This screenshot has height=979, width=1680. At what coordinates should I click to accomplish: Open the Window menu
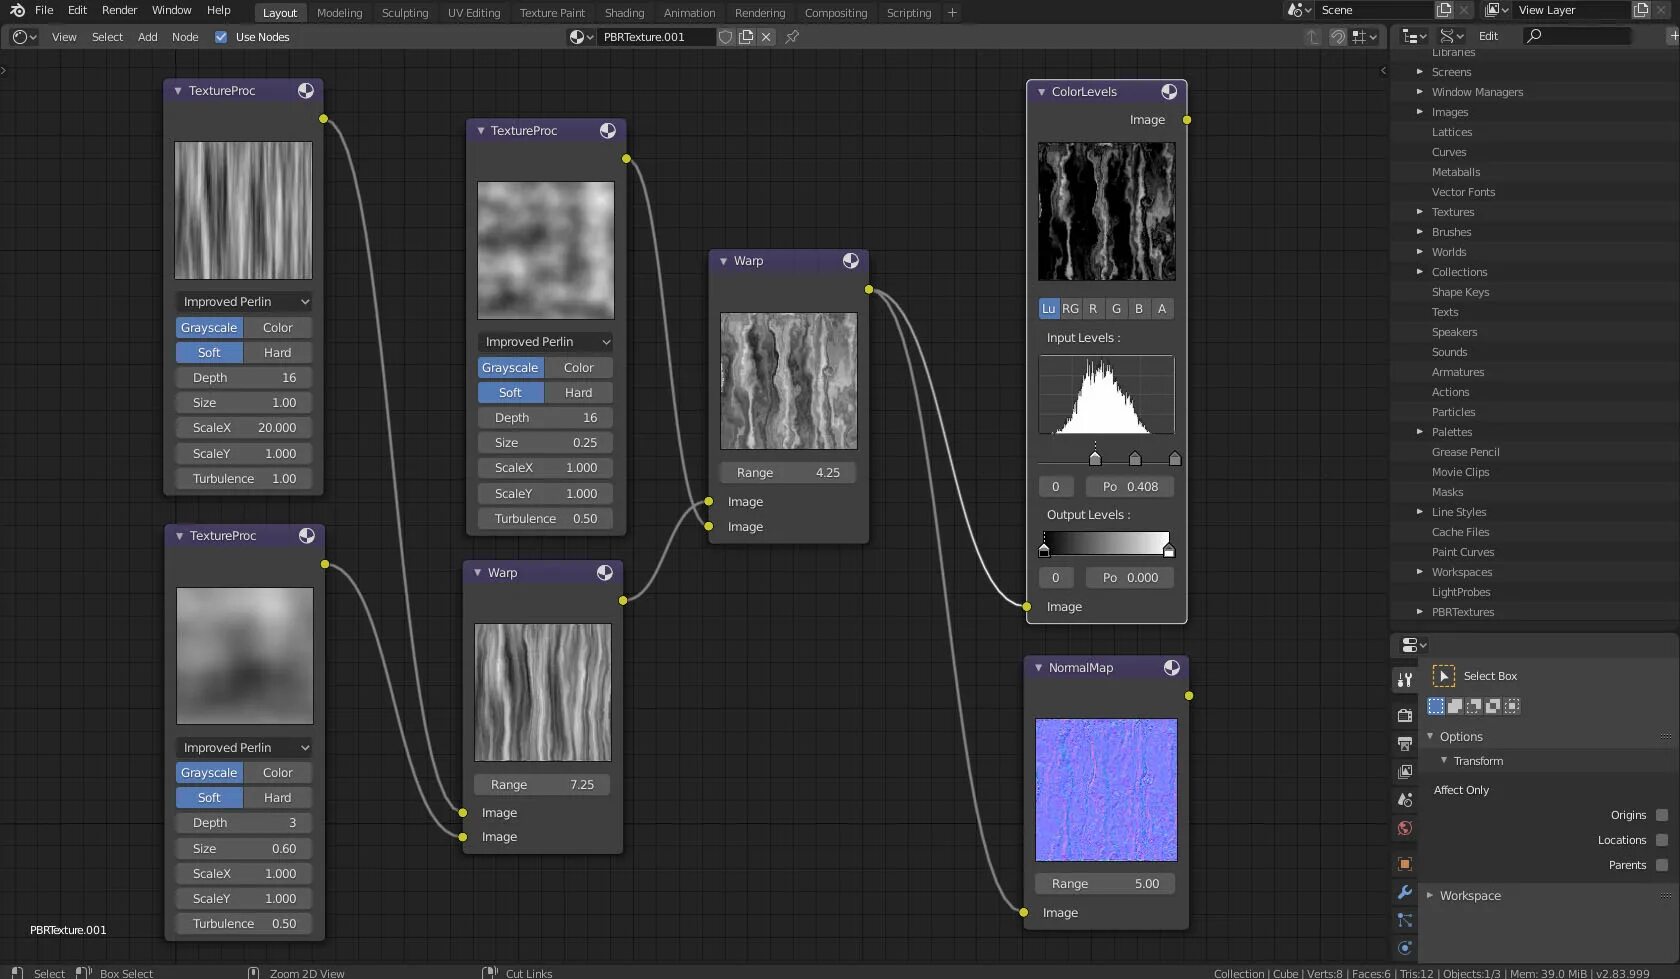[x=171, y=10]
